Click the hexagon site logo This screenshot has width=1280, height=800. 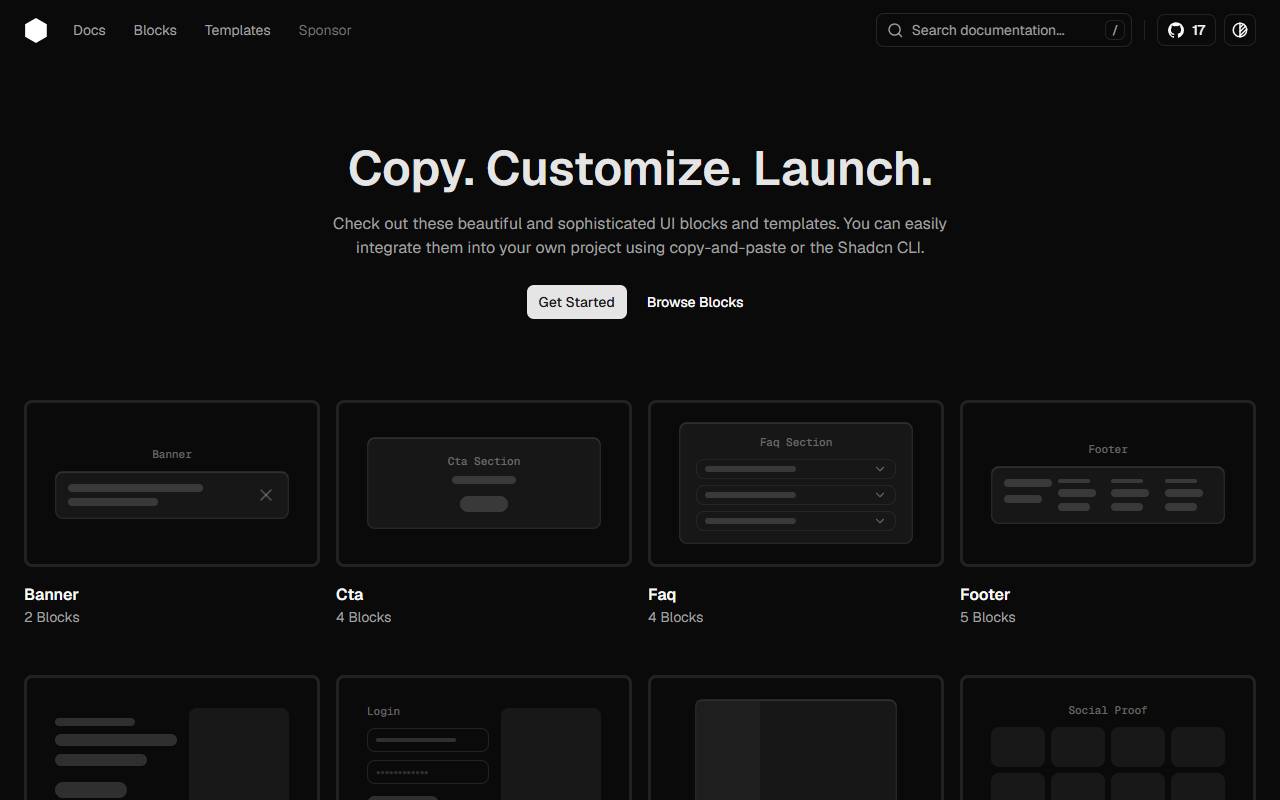(36, 30)
